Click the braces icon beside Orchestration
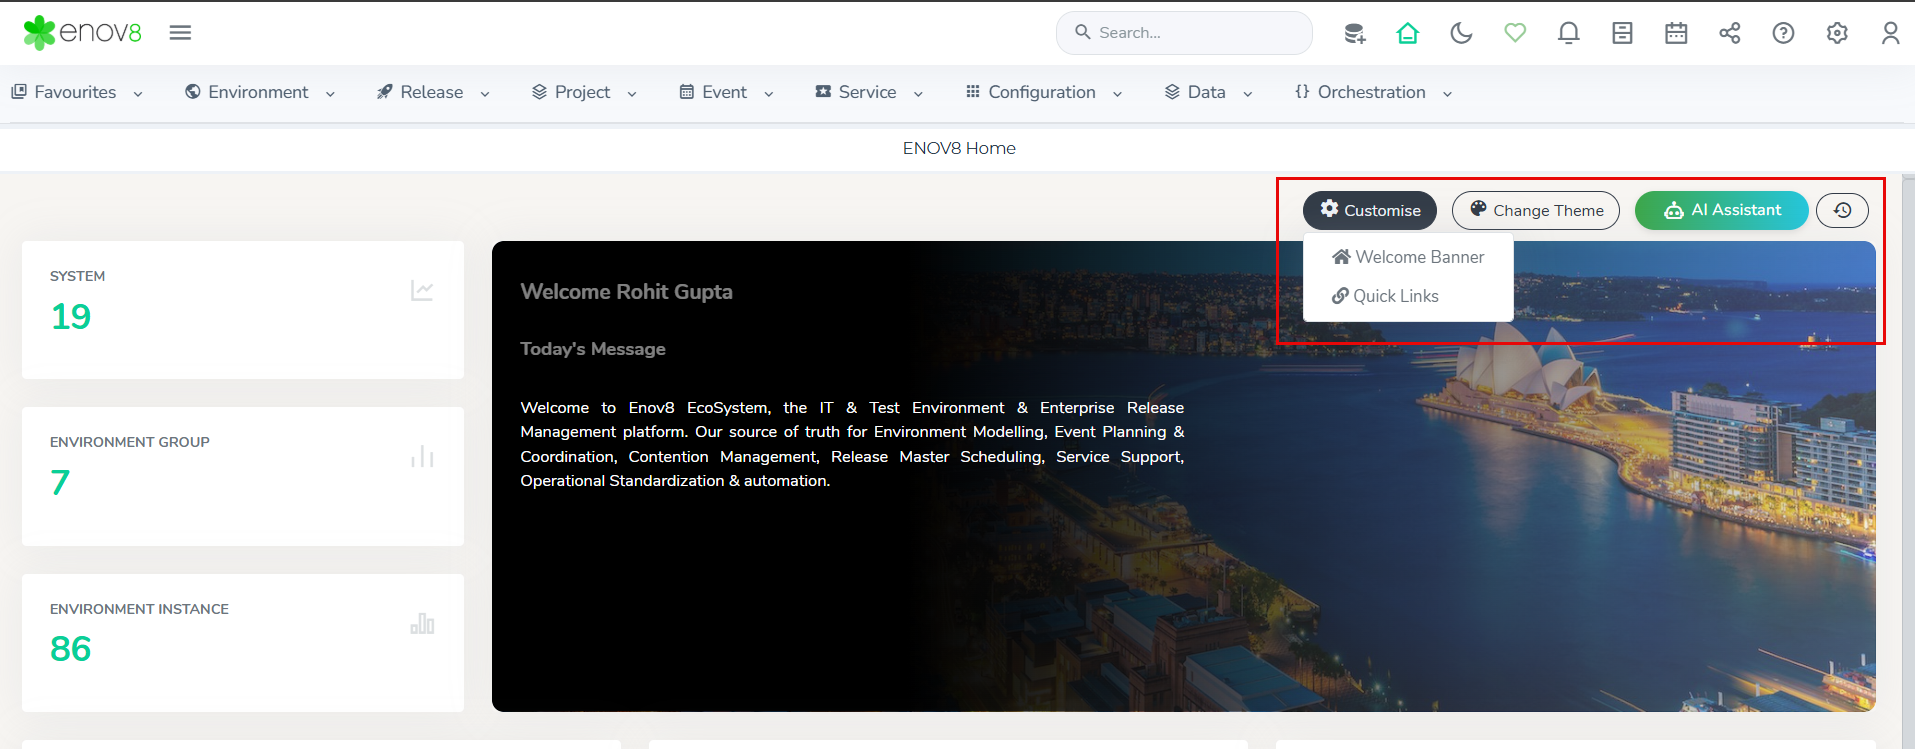The image size is (1915, 749). click(1302, 92)
